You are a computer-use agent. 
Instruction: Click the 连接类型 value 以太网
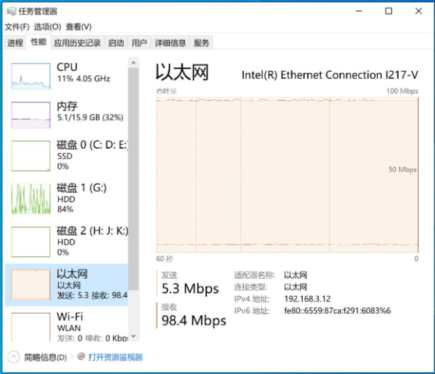pos(295,287)
